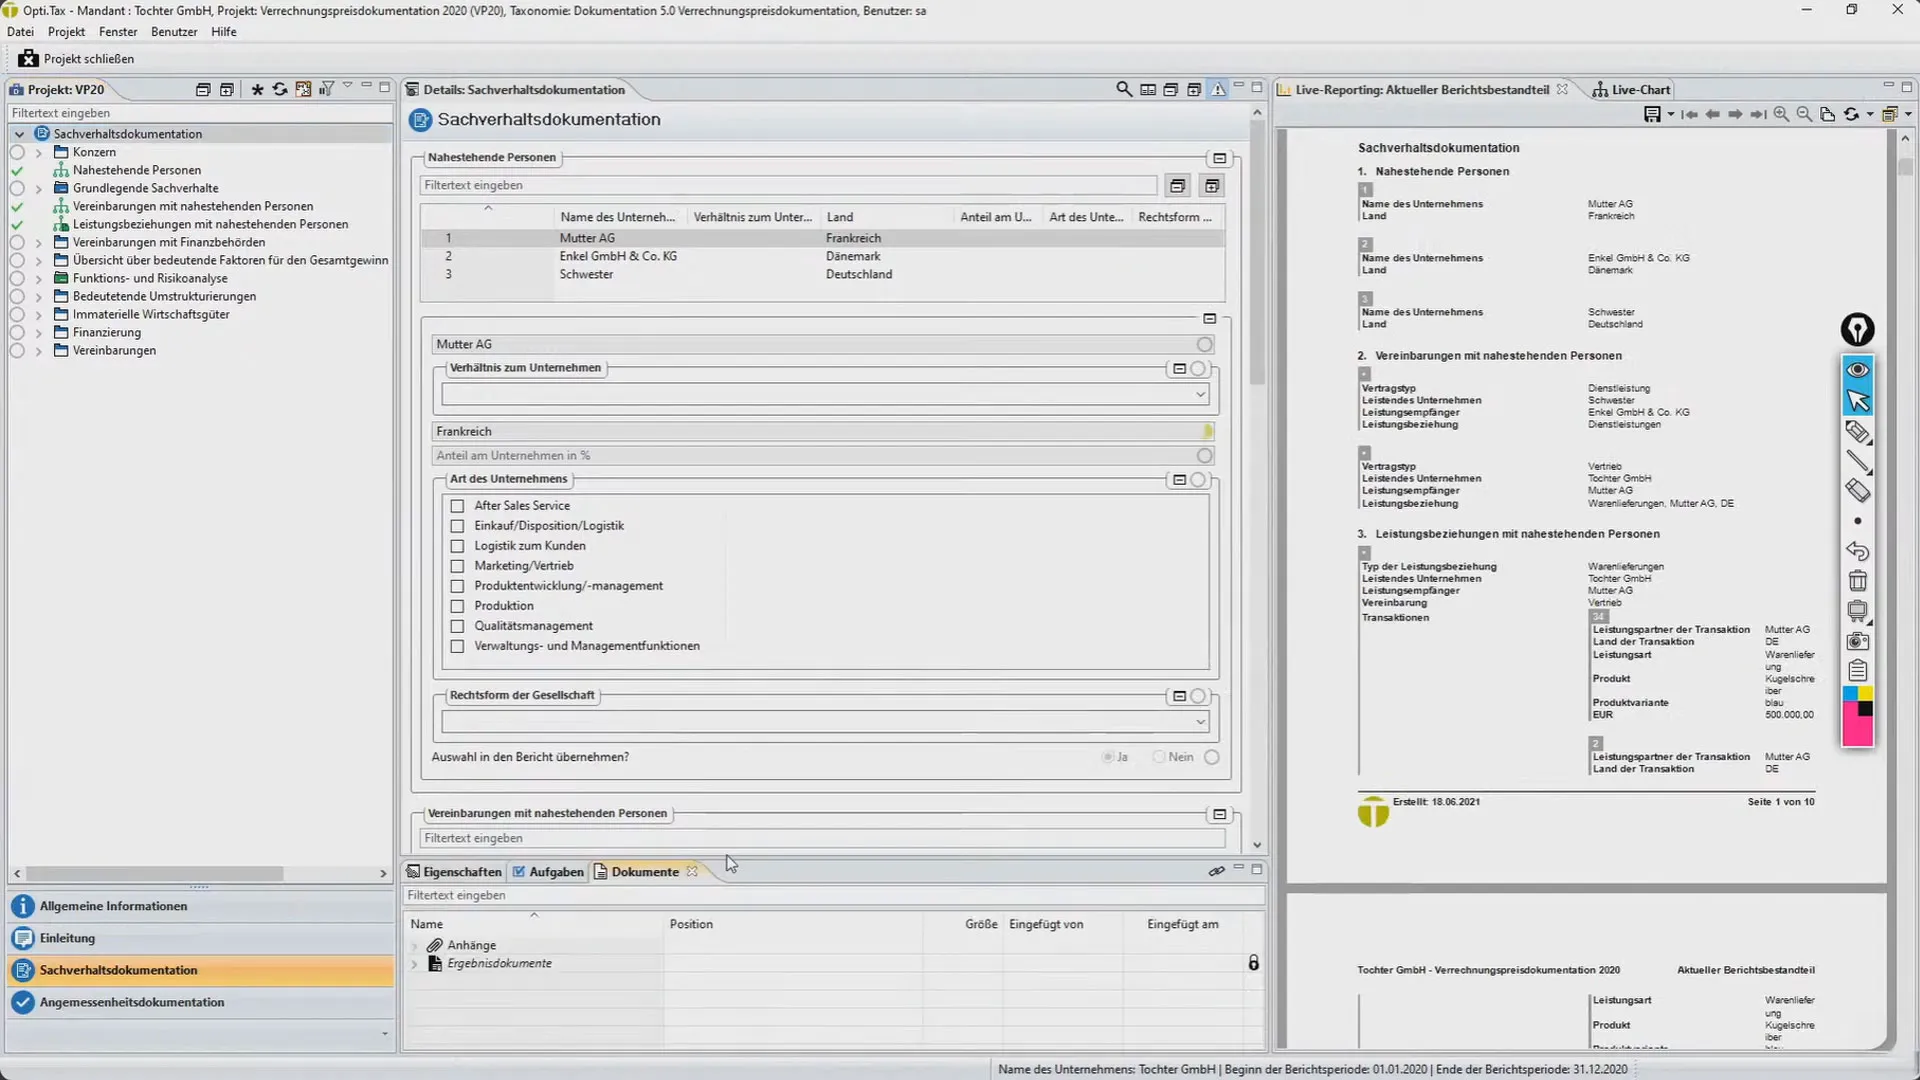Expand the Finanzierung tree node

(x=38, y=332)
